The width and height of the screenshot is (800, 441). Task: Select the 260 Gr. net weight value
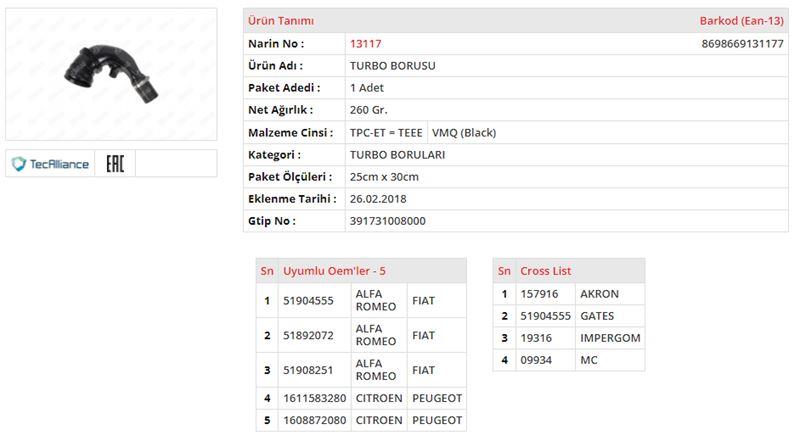(368, 110)
